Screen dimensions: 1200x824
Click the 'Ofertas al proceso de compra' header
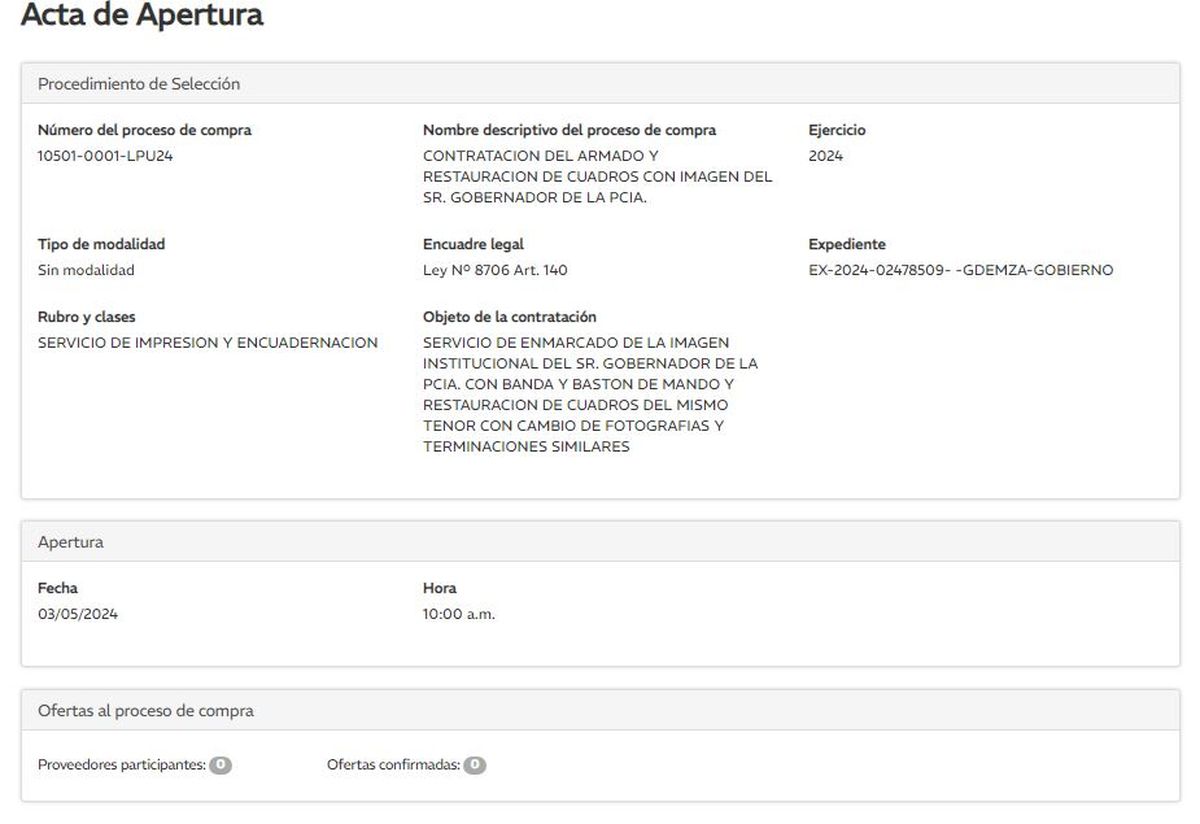146,711
